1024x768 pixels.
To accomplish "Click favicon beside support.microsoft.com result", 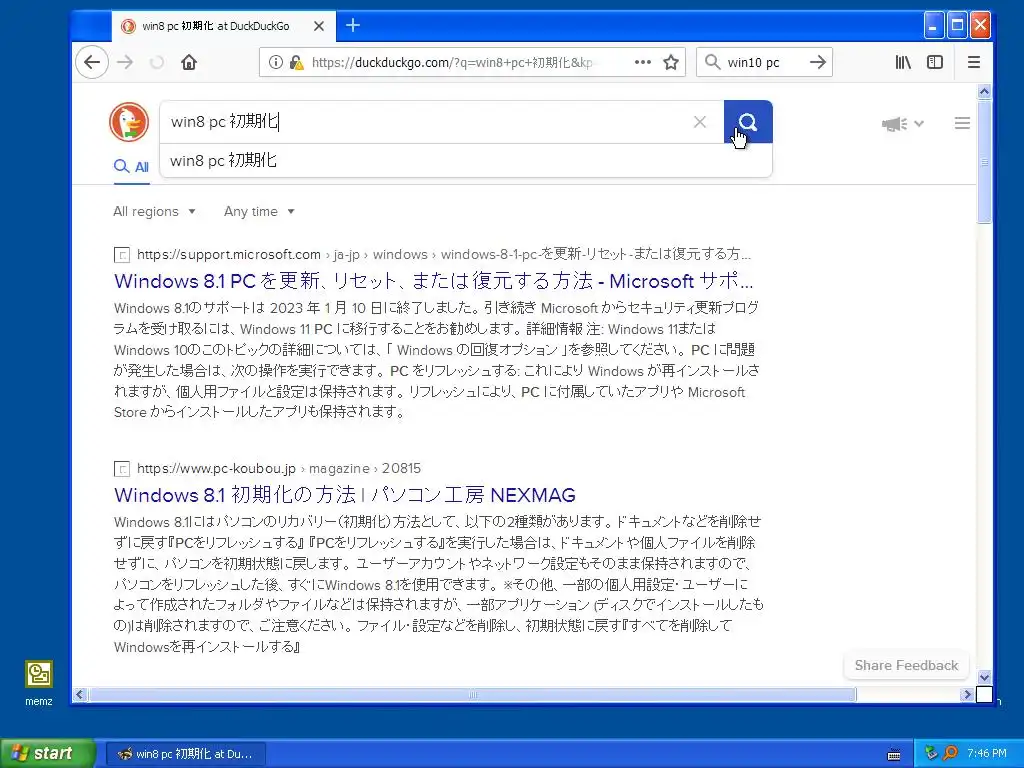I will (x=121, y=255).
